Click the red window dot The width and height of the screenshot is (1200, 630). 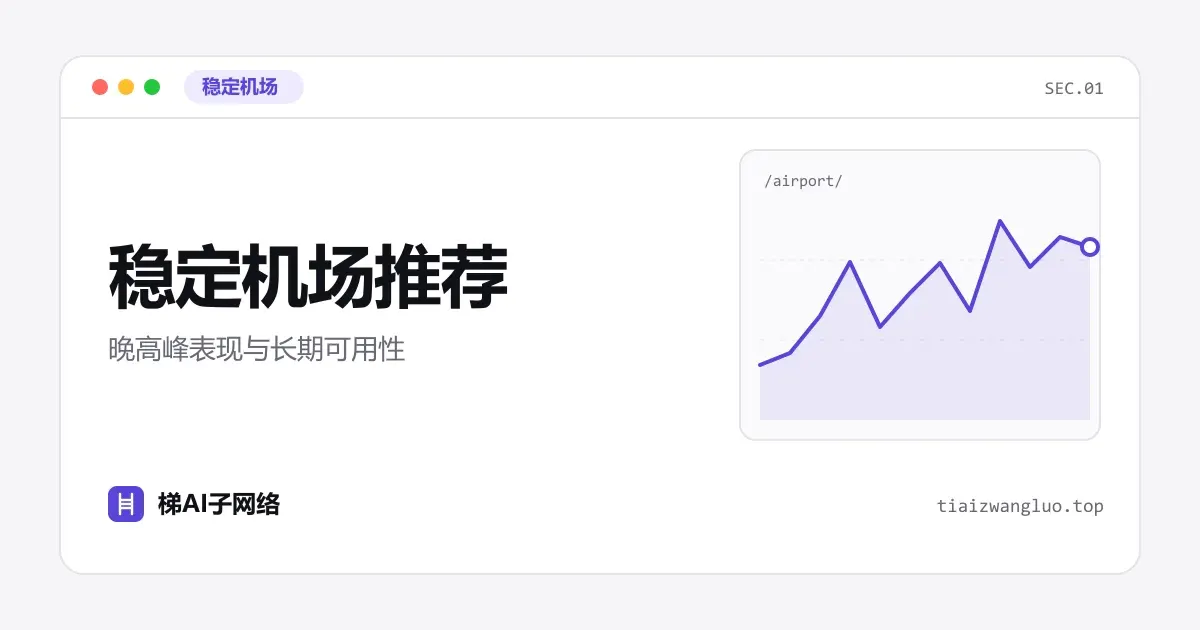[x=100, y=87]
